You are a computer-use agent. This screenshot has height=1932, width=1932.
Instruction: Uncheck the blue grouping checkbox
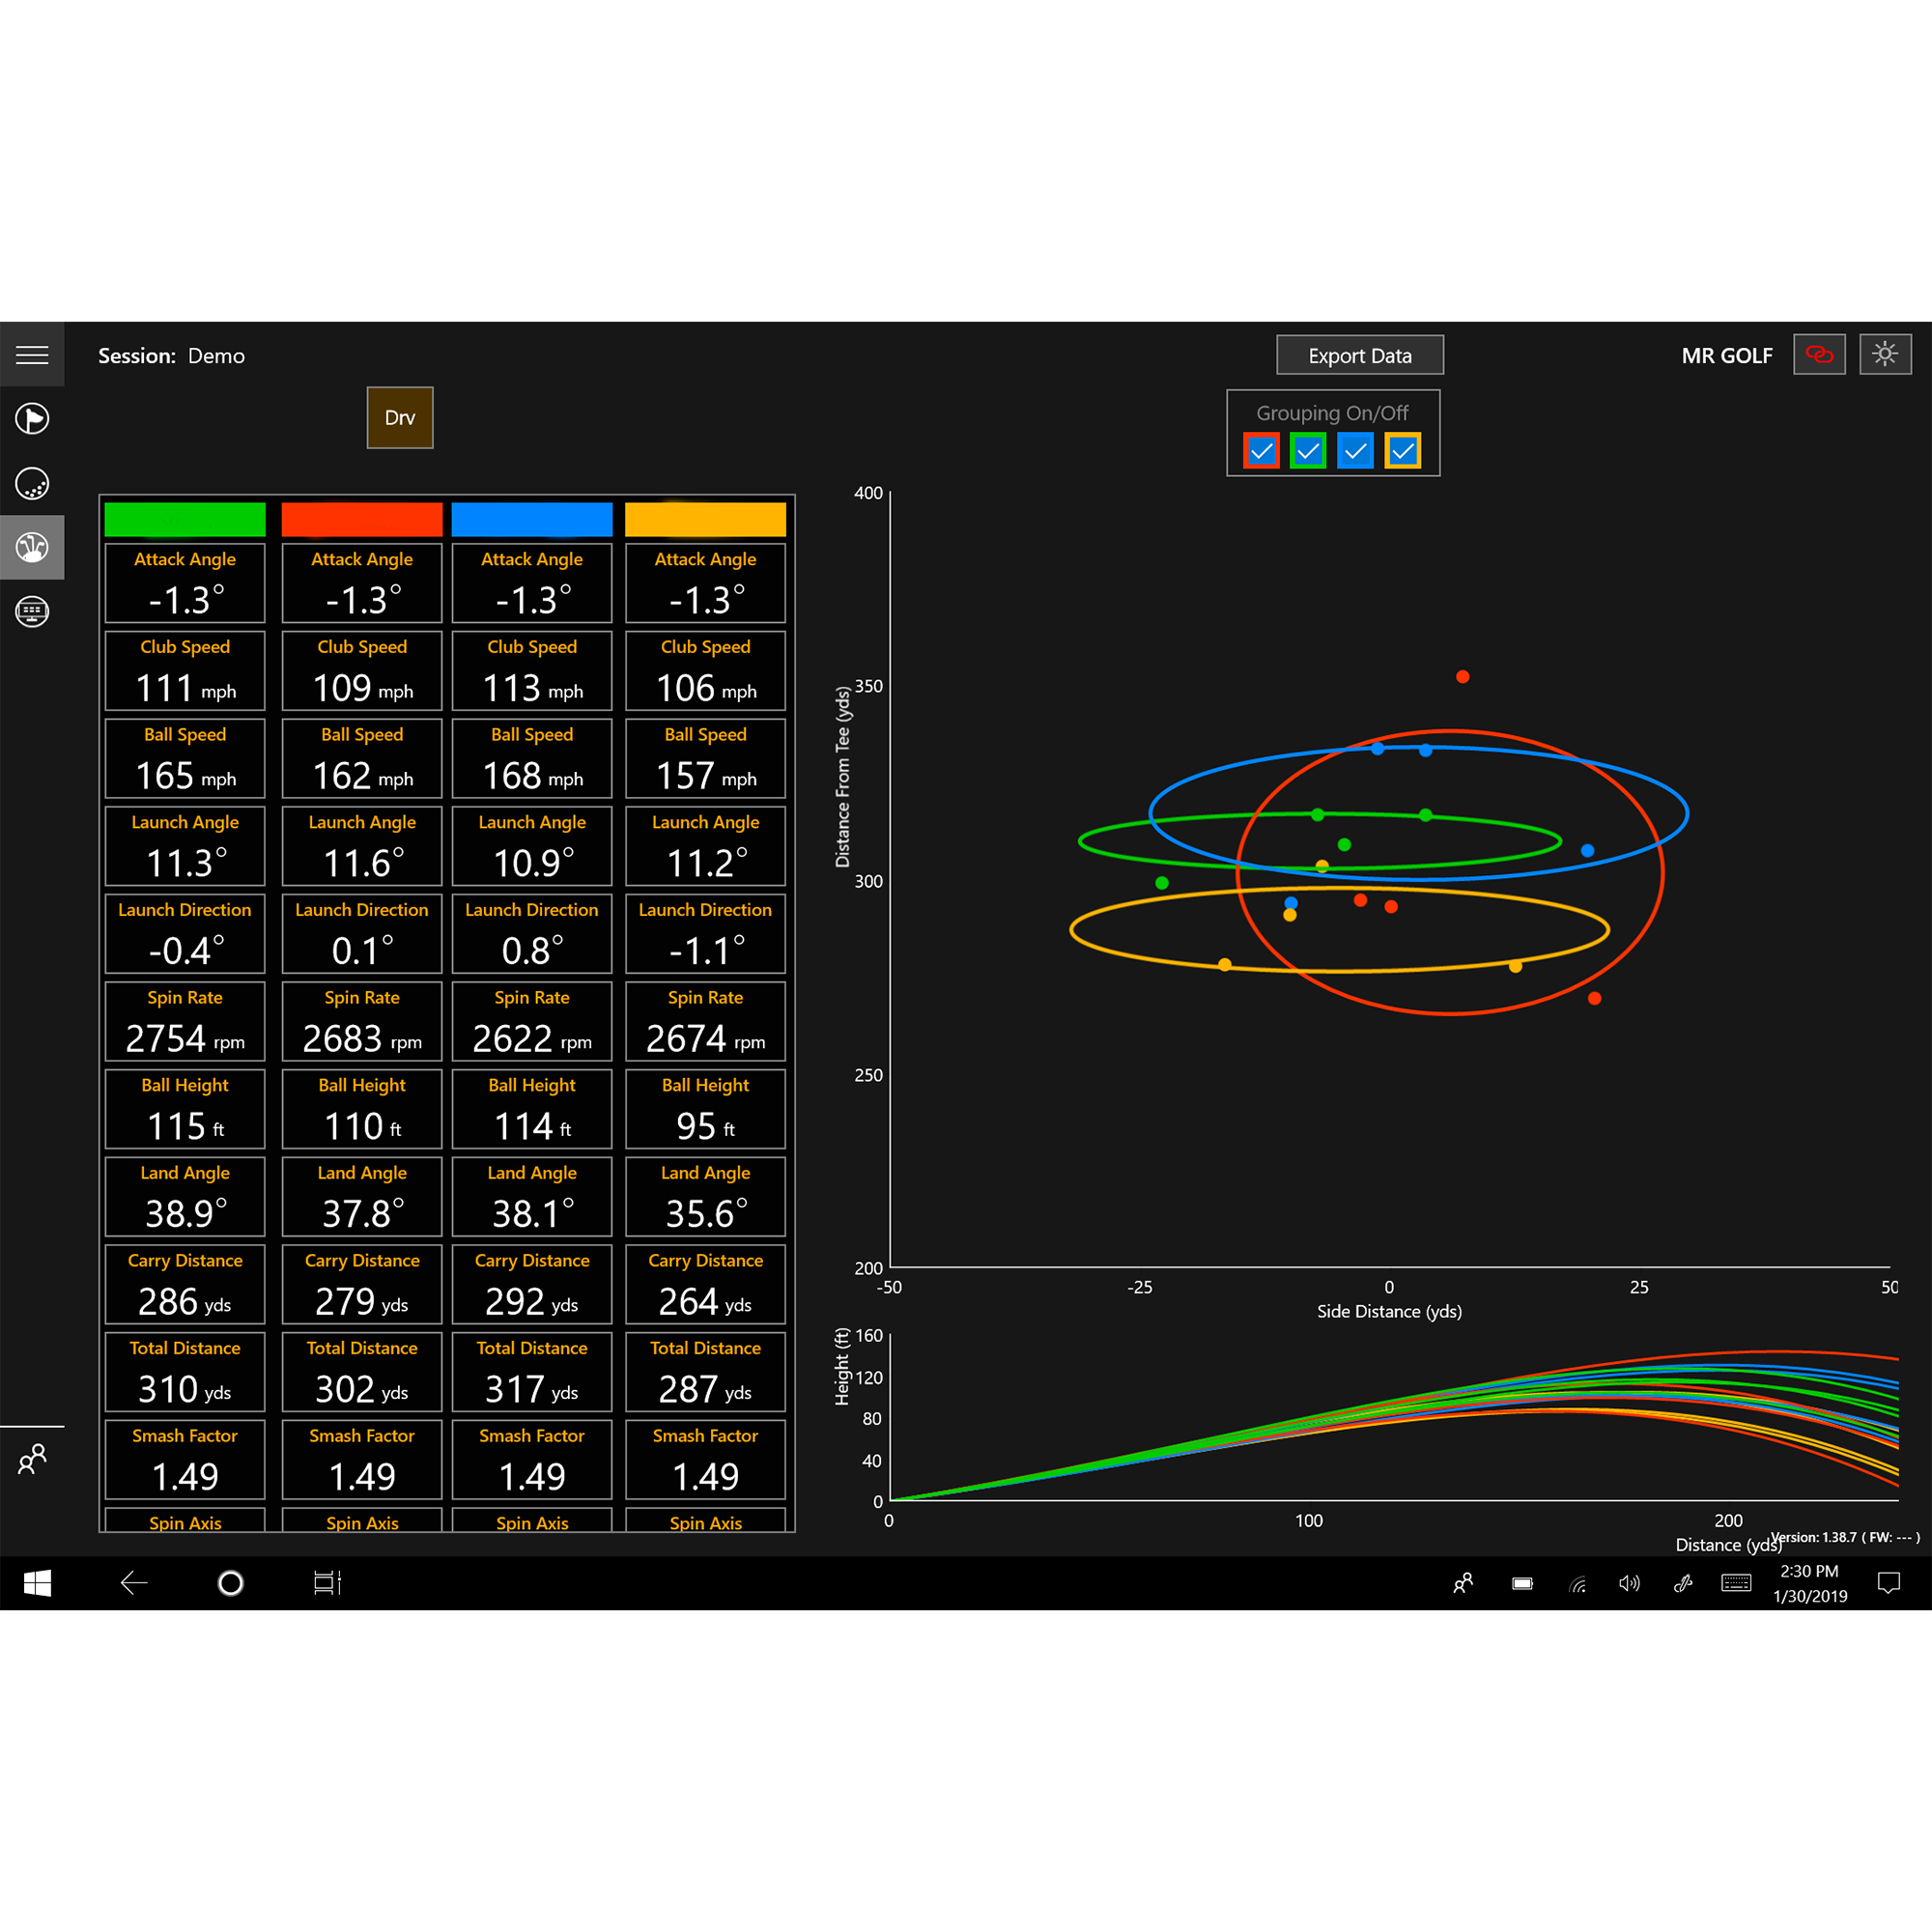pos(1355,450)
